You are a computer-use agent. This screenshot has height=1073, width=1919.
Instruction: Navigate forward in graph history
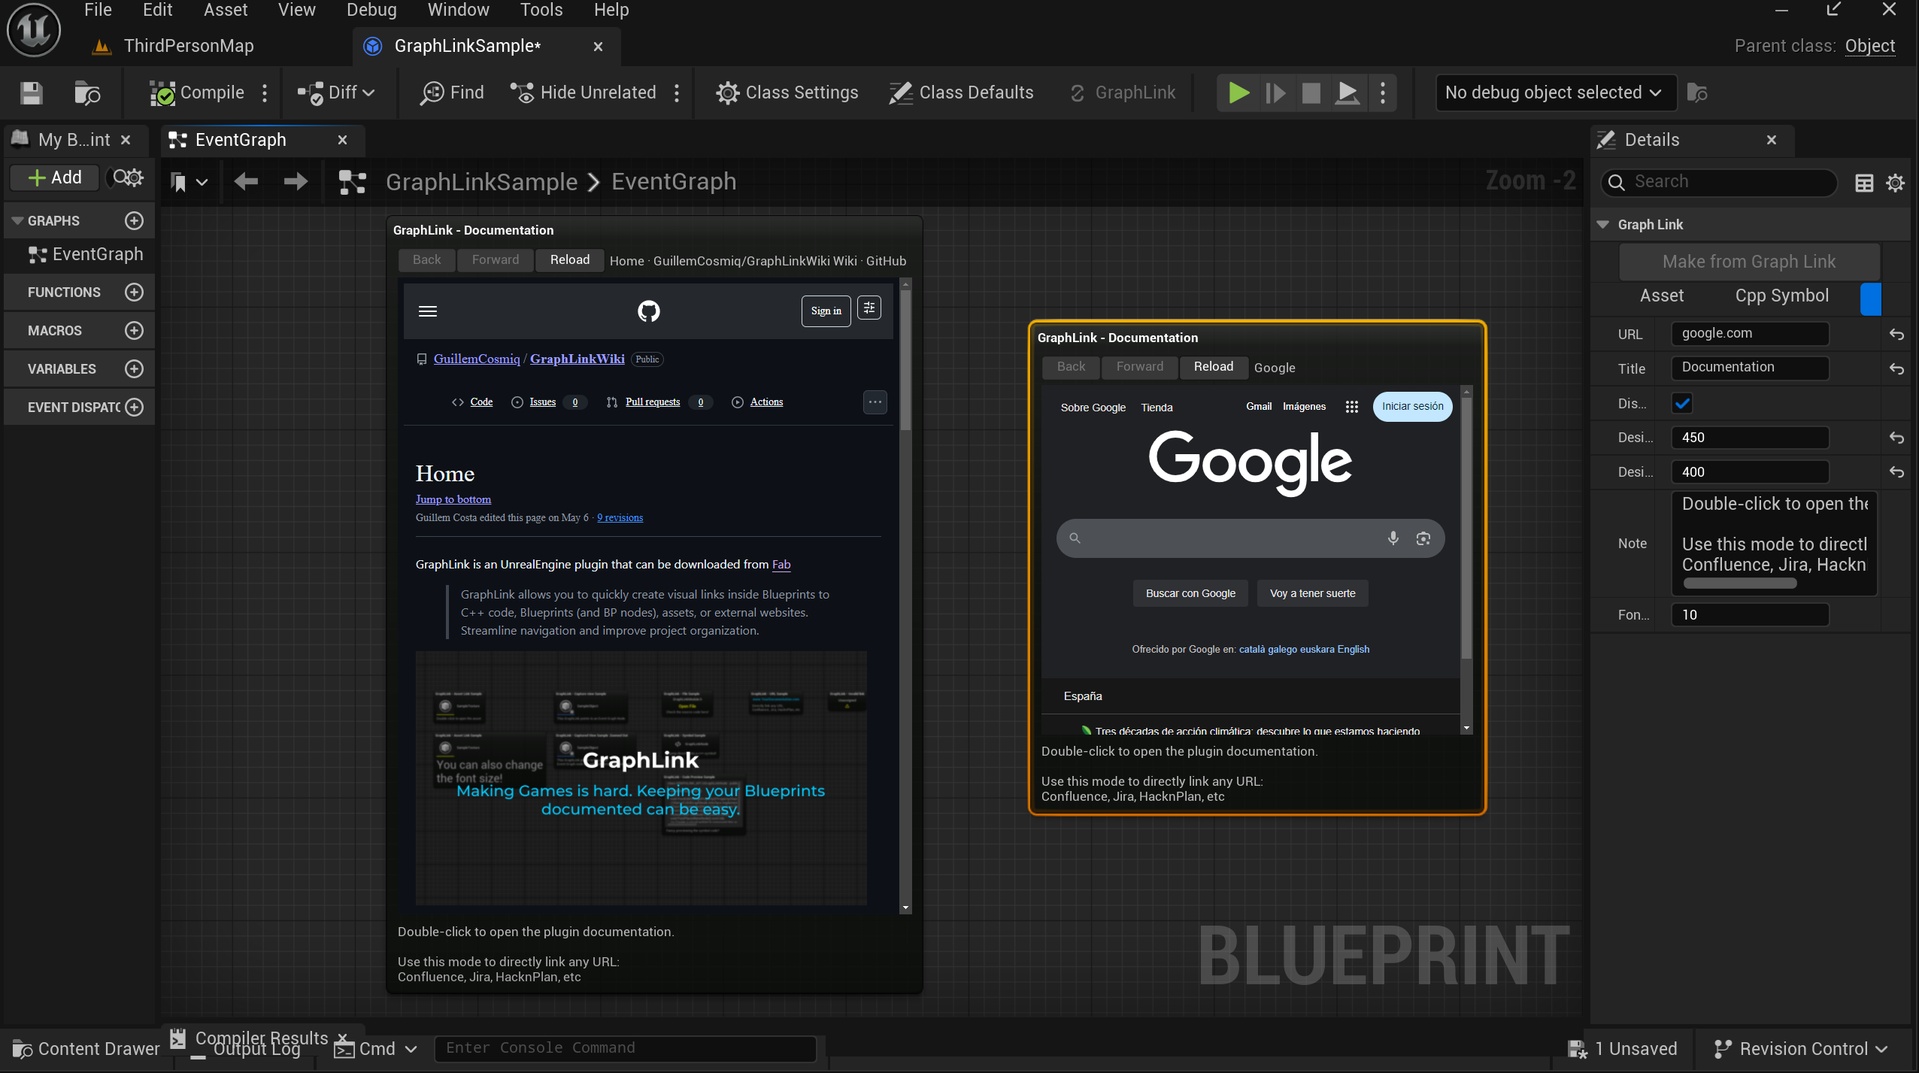pyautogui.click(x=295, y=182)
